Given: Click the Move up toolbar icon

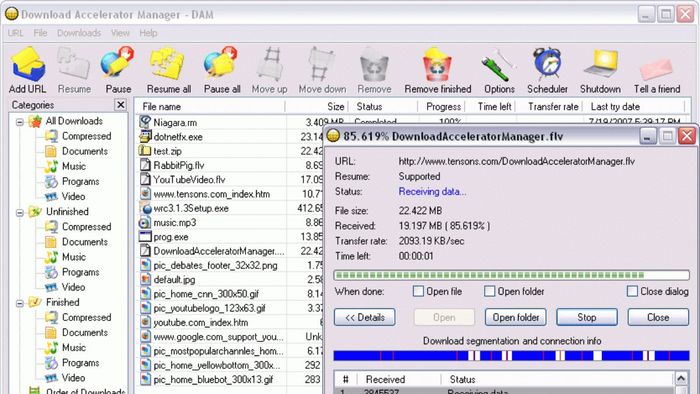Looking at the screenshot, I should pyautogui.click(x=270, y=65).
